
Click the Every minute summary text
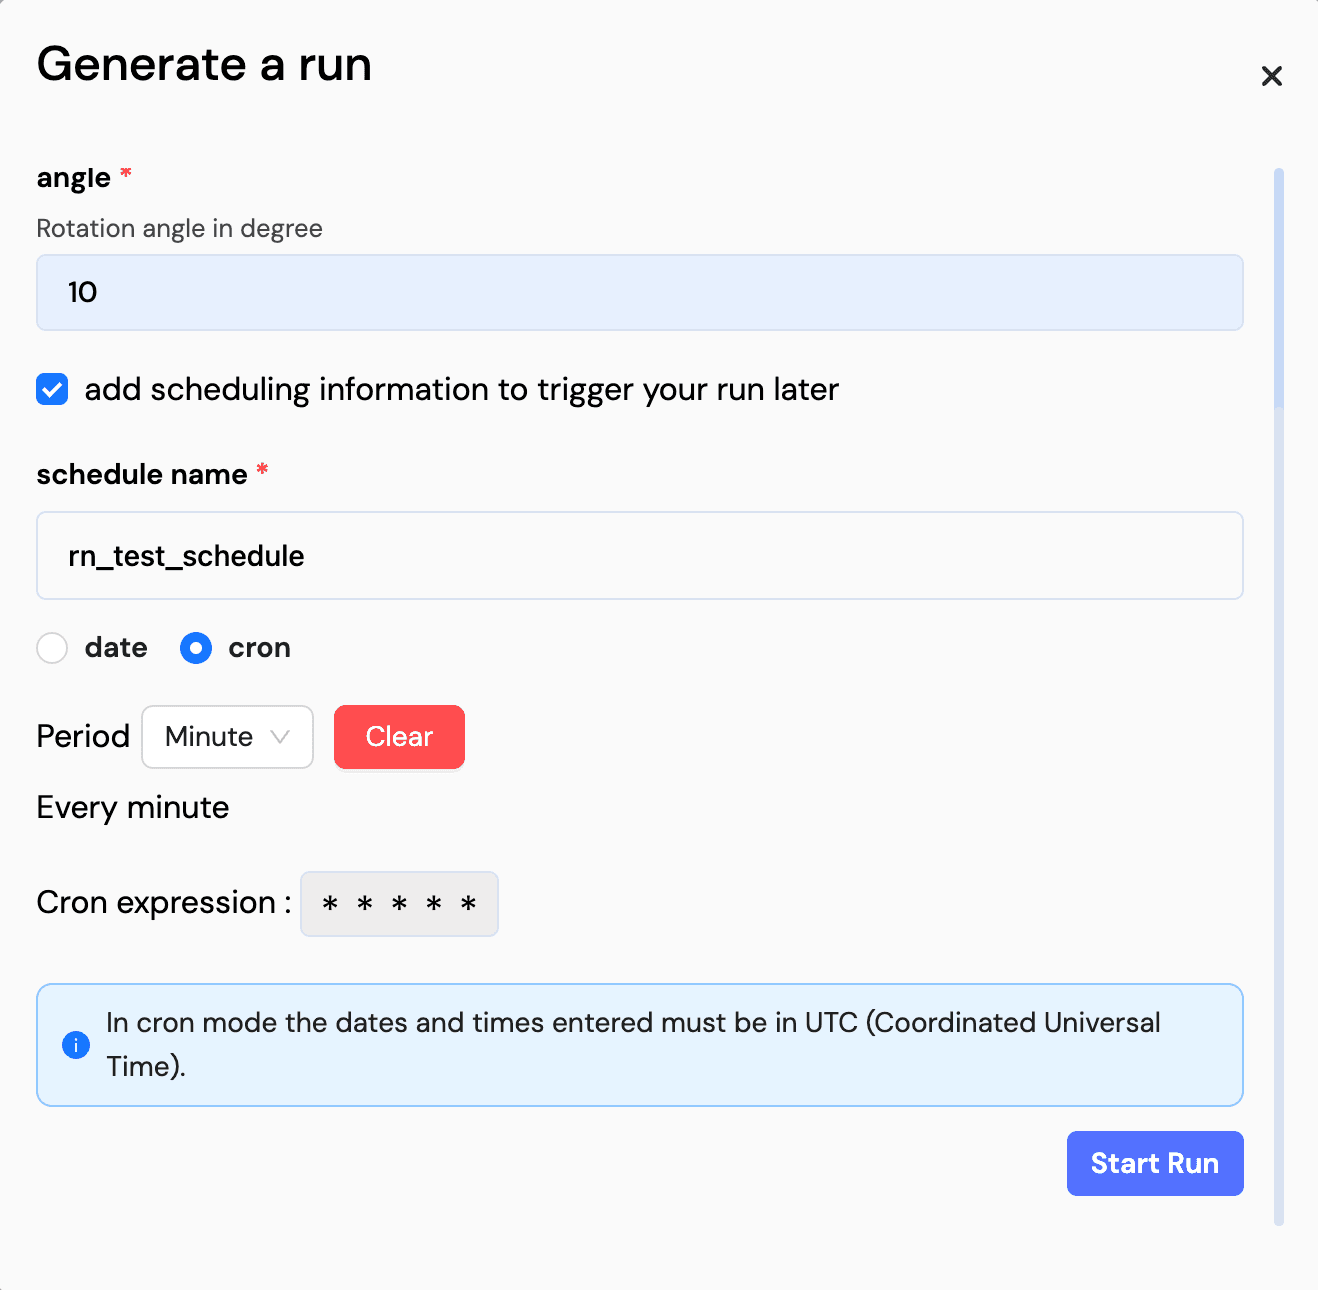tap(132, 807)
